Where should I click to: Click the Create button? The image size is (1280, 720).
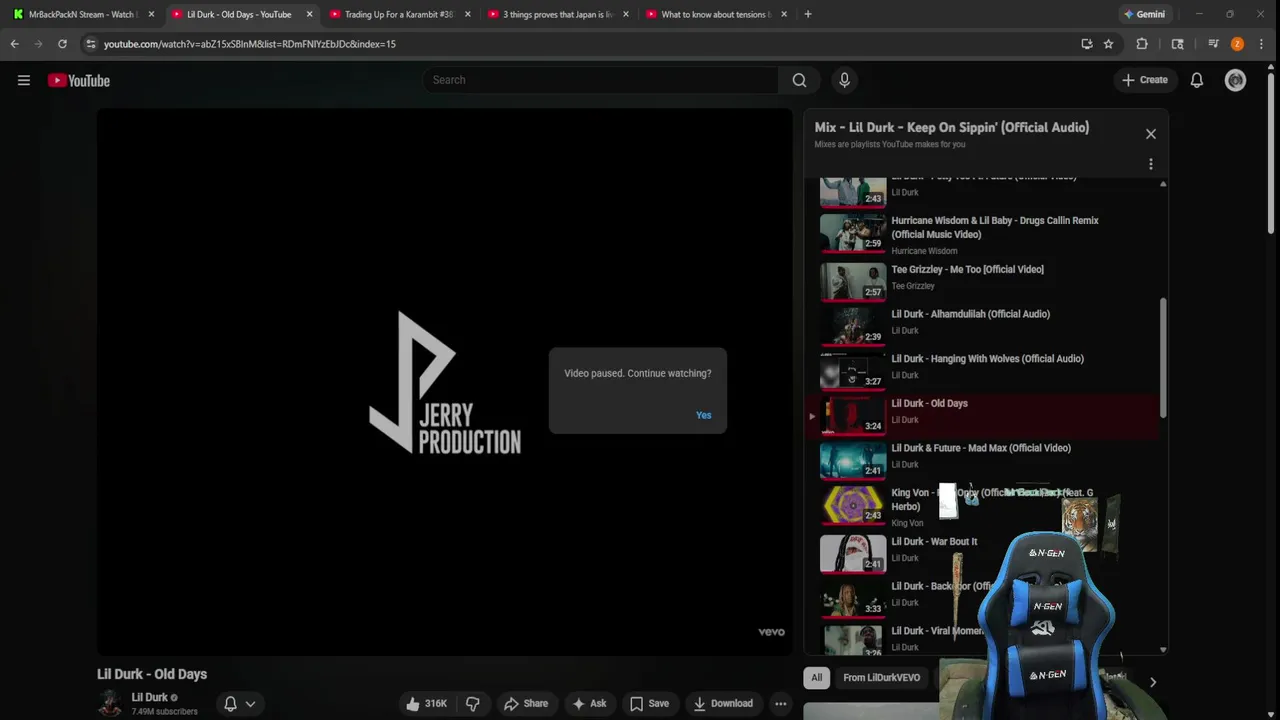[x=1144, y=80]
